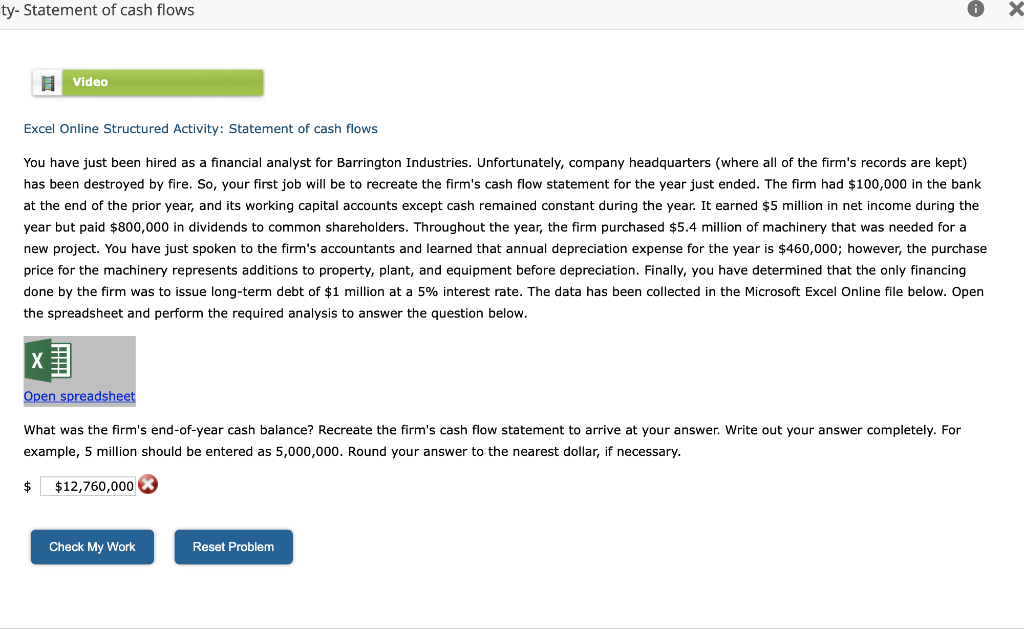Click the dollar sign next to the answer field

27,485
